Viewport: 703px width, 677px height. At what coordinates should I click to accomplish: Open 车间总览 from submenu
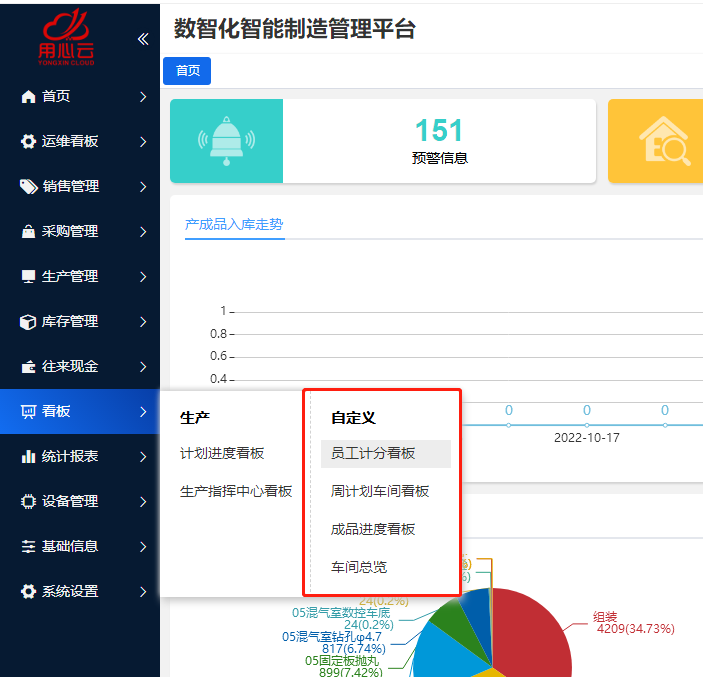(359, 567)
